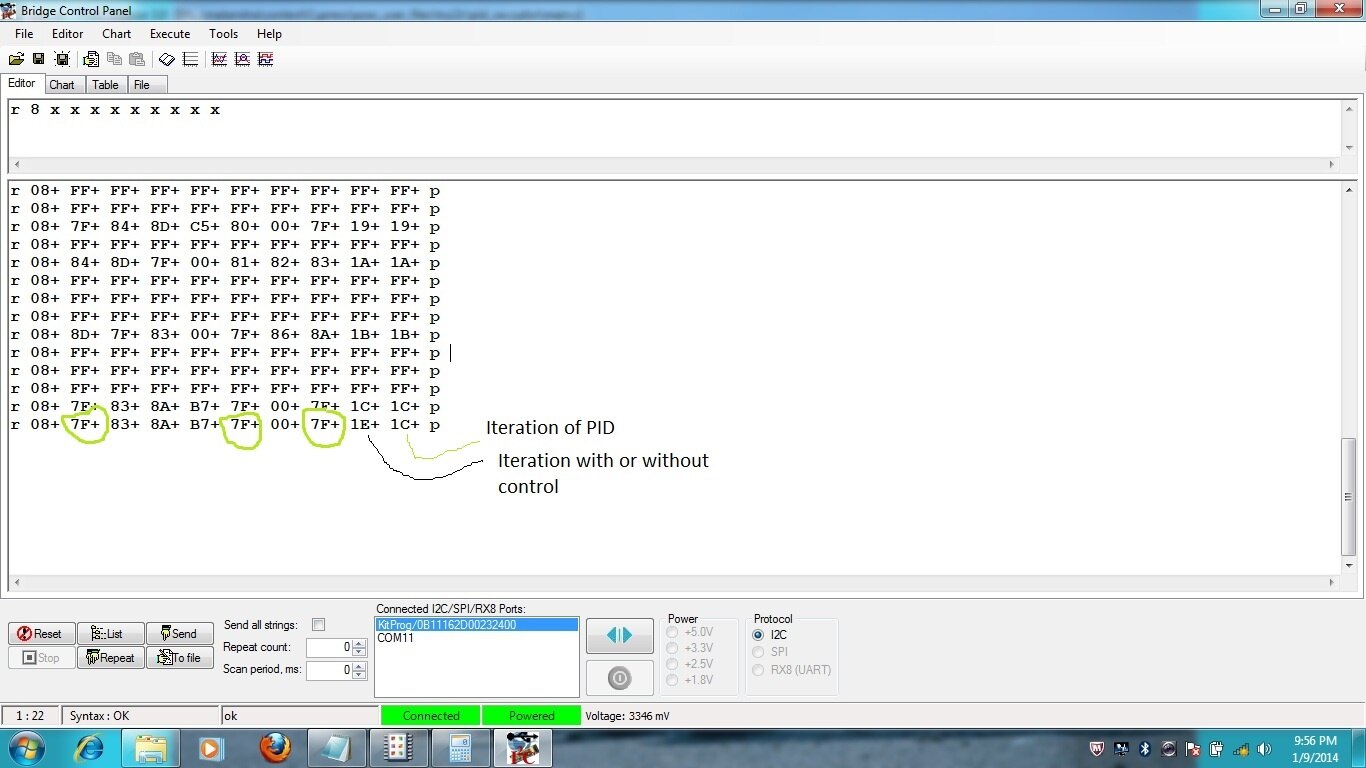This screenshot has height=768, width=1366.
Task: Select the +5.0V power radio button
Action: click(672, 632)
